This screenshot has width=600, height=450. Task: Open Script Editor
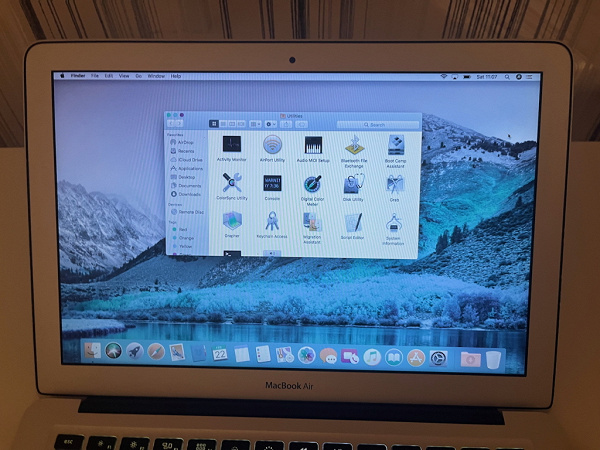pos(353,223)
